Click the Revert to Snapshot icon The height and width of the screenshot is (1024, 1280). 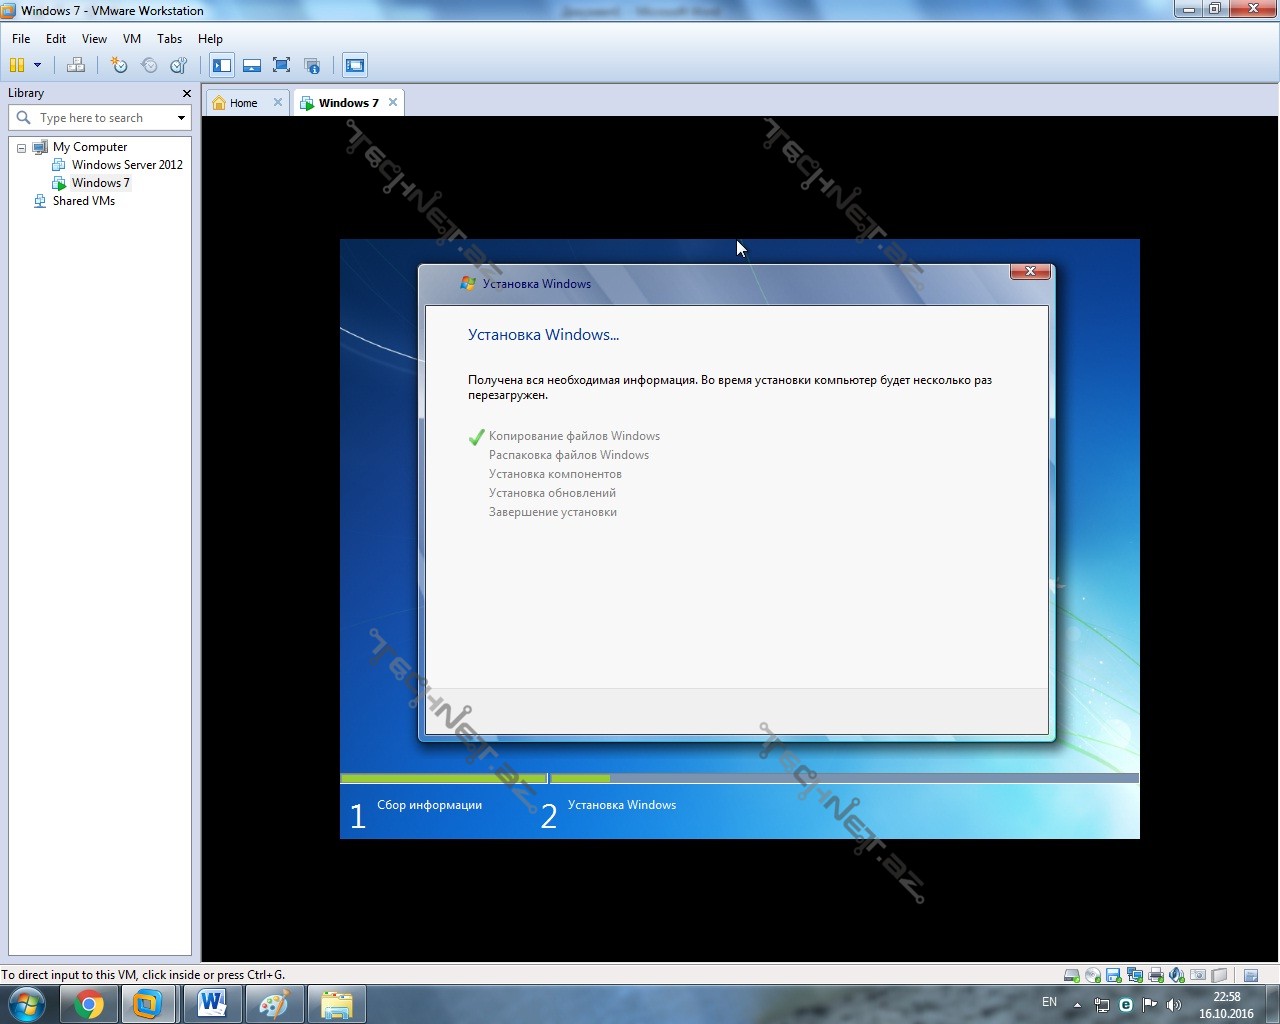tap(149, 65)
